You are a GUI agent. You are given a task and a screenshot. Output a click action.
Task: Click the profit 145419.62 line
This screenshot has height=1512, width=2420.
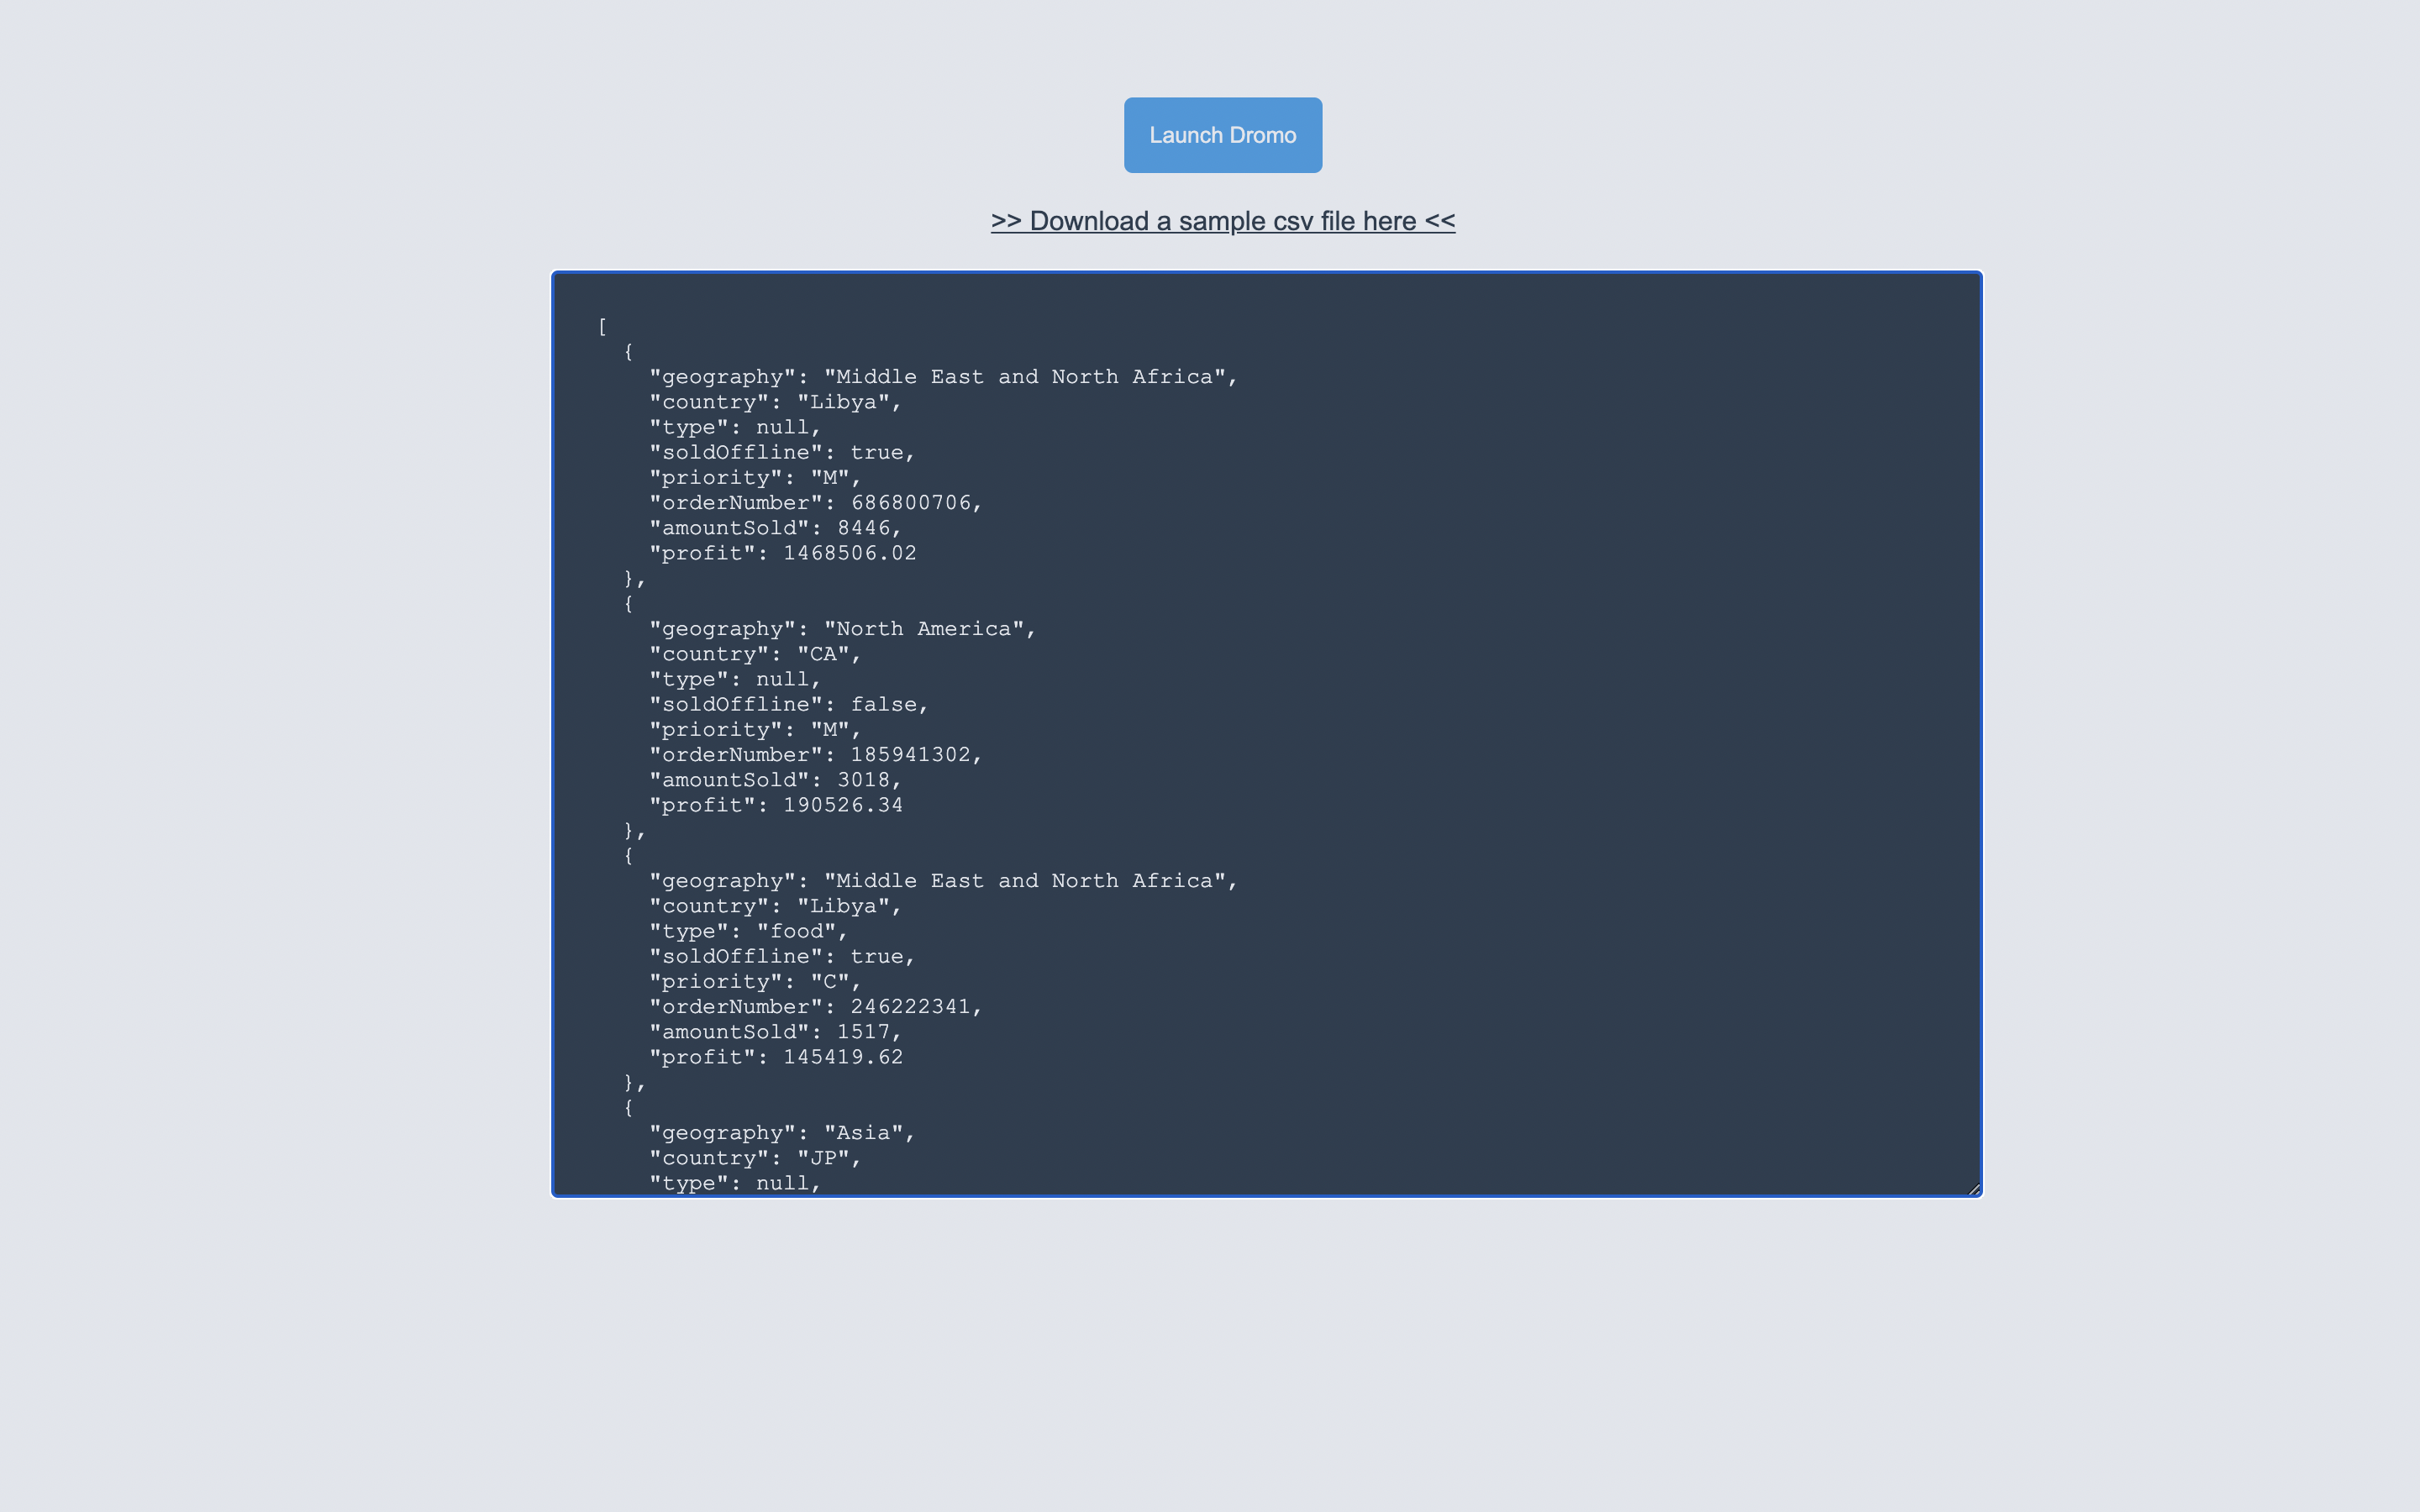[776, 1057]
